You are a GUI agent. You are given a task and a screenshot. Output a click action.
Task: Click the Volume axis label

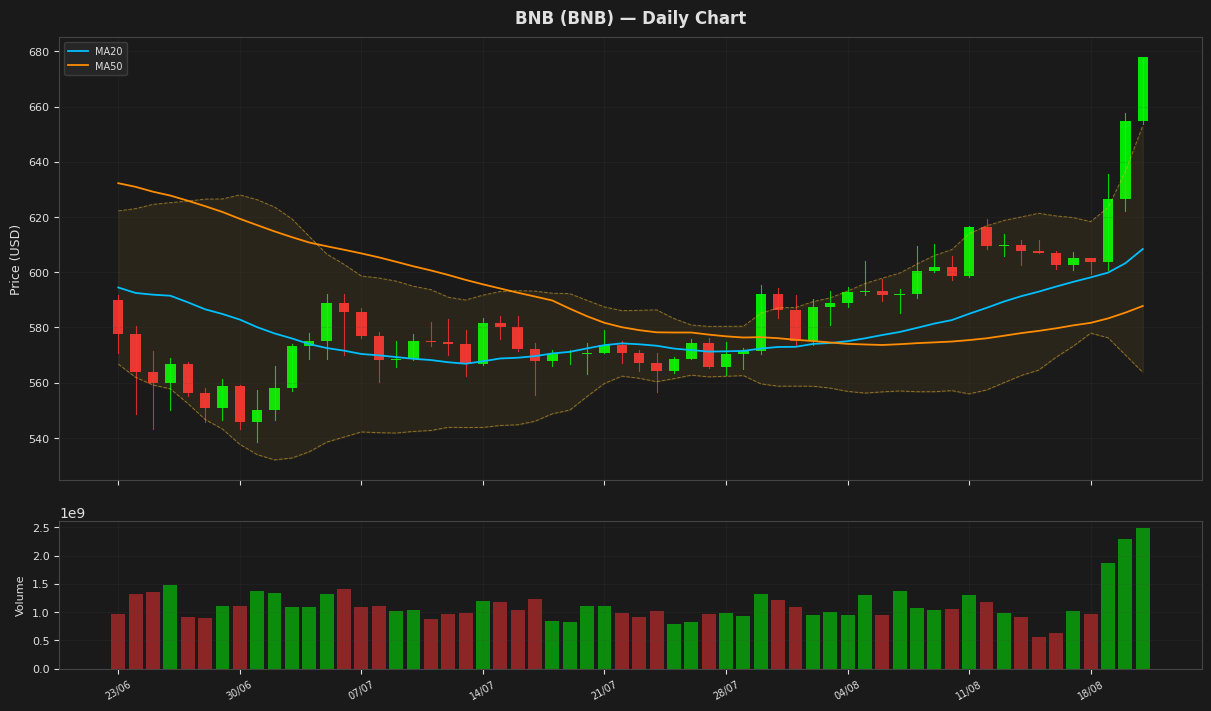(19, 596)
